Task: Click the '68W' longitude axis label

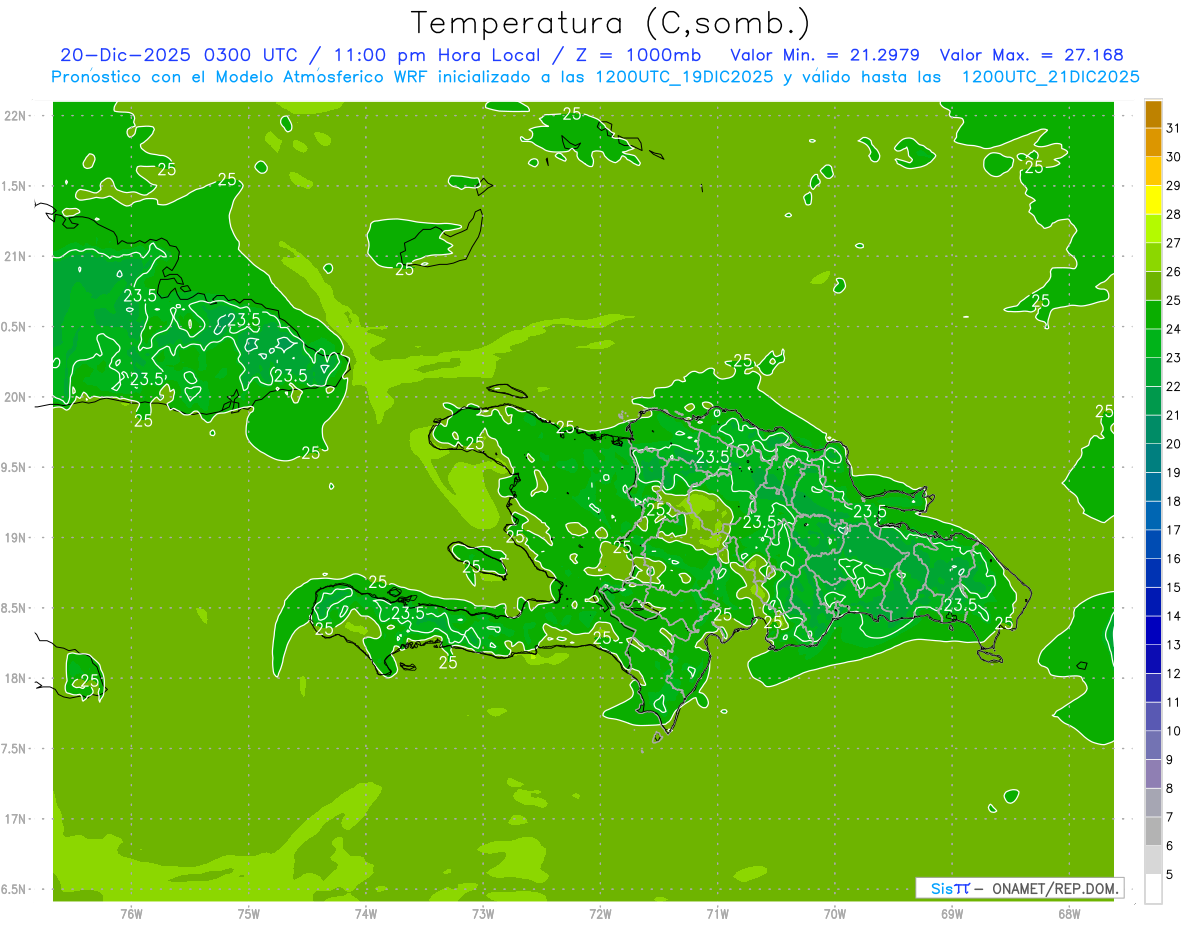Action: (x=1069, y=914)
